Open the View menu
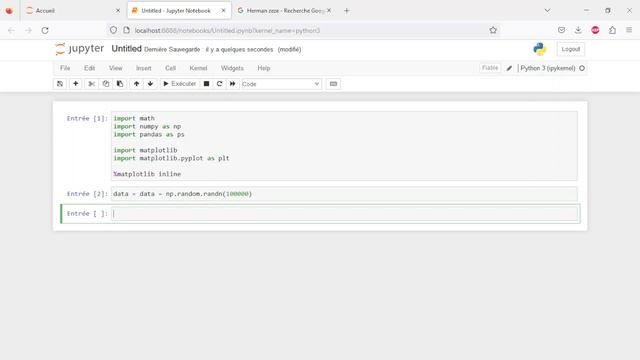Viewport: 640px width, 360px height. click(x=116, y=68)
